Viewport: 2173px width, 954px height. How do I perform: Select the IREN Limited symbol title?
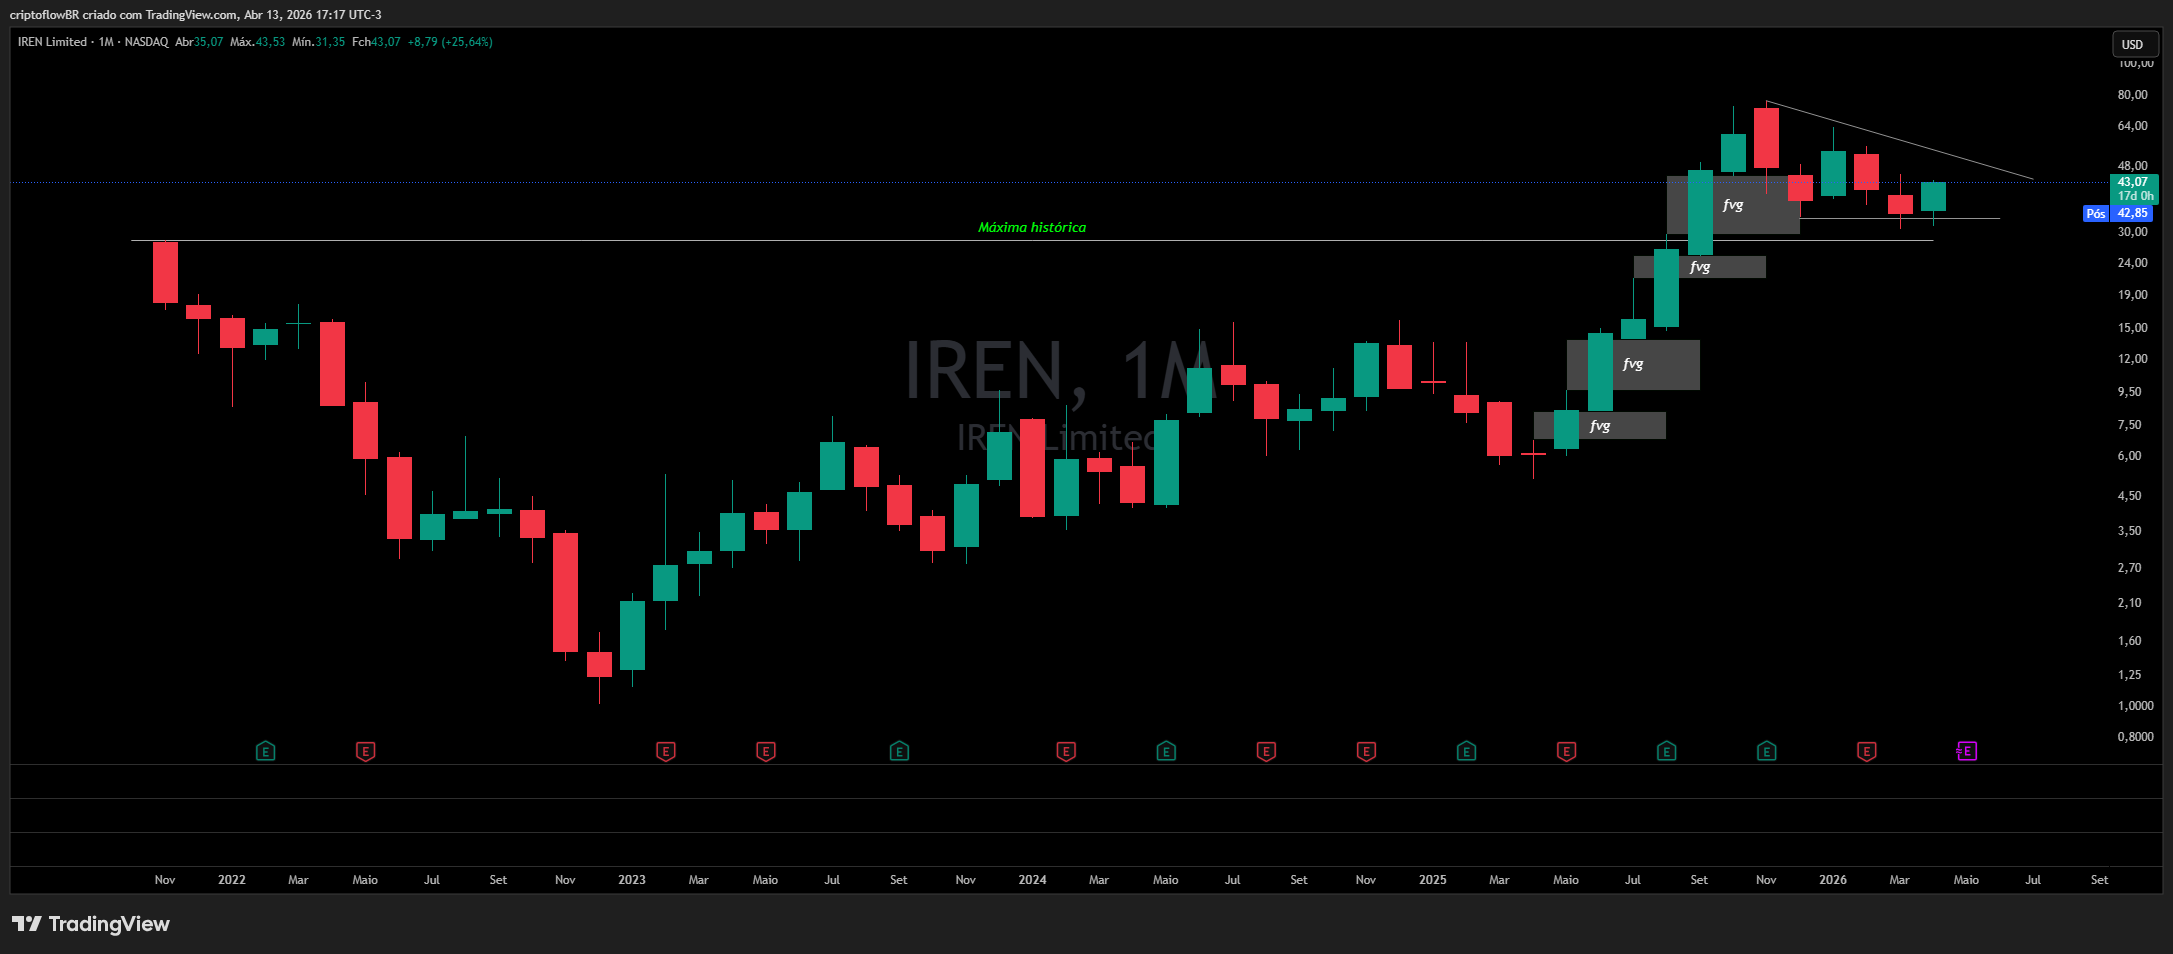point(52,42)
